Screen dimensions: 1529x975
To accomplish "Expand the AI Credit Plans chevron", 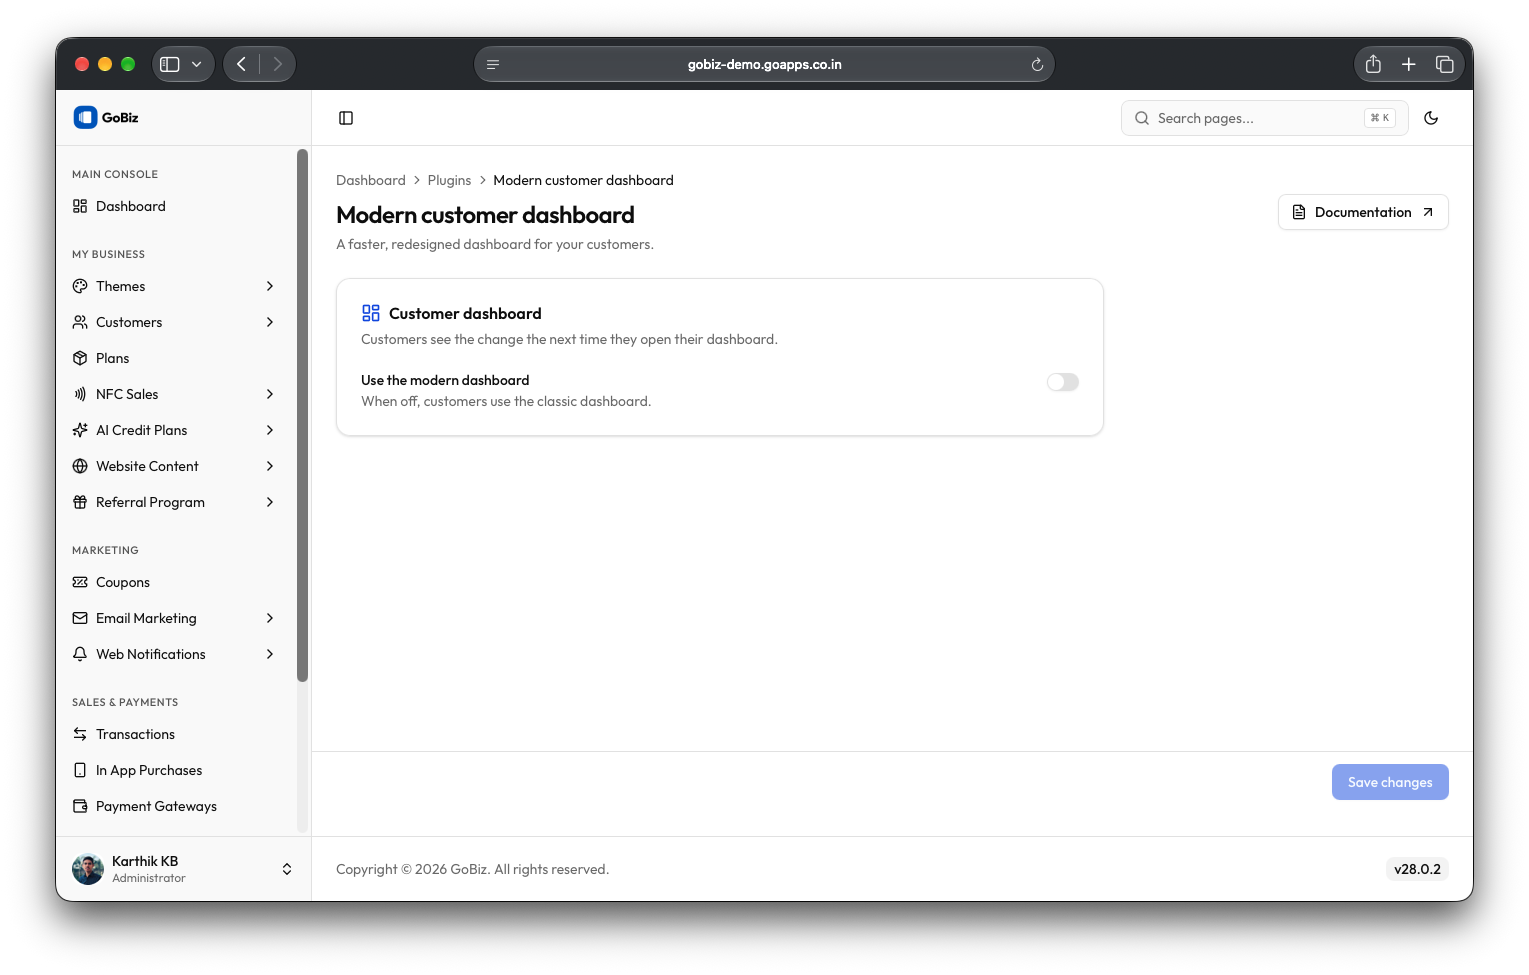I will (270, 430).
